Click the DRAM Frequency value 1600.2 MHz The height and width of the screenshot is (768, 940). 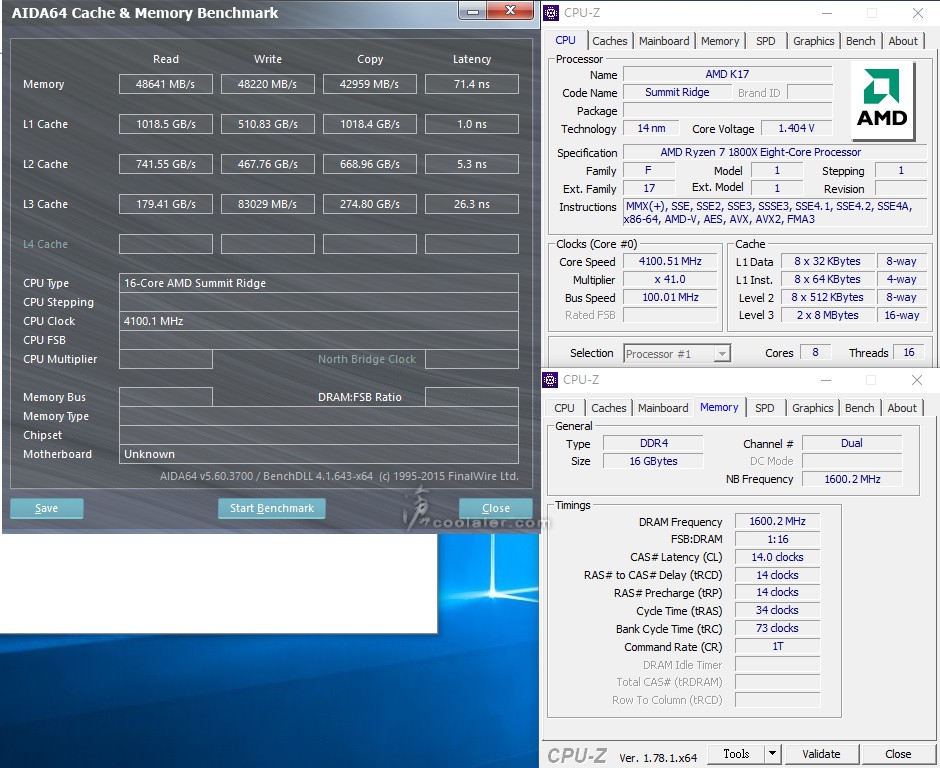[x=778, y=522]
